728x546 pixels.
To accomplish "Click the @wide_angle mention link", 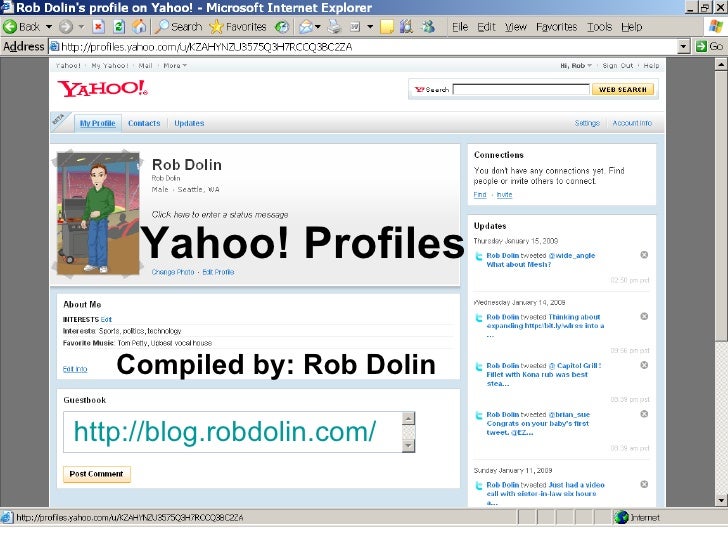I will coord(572,255).
